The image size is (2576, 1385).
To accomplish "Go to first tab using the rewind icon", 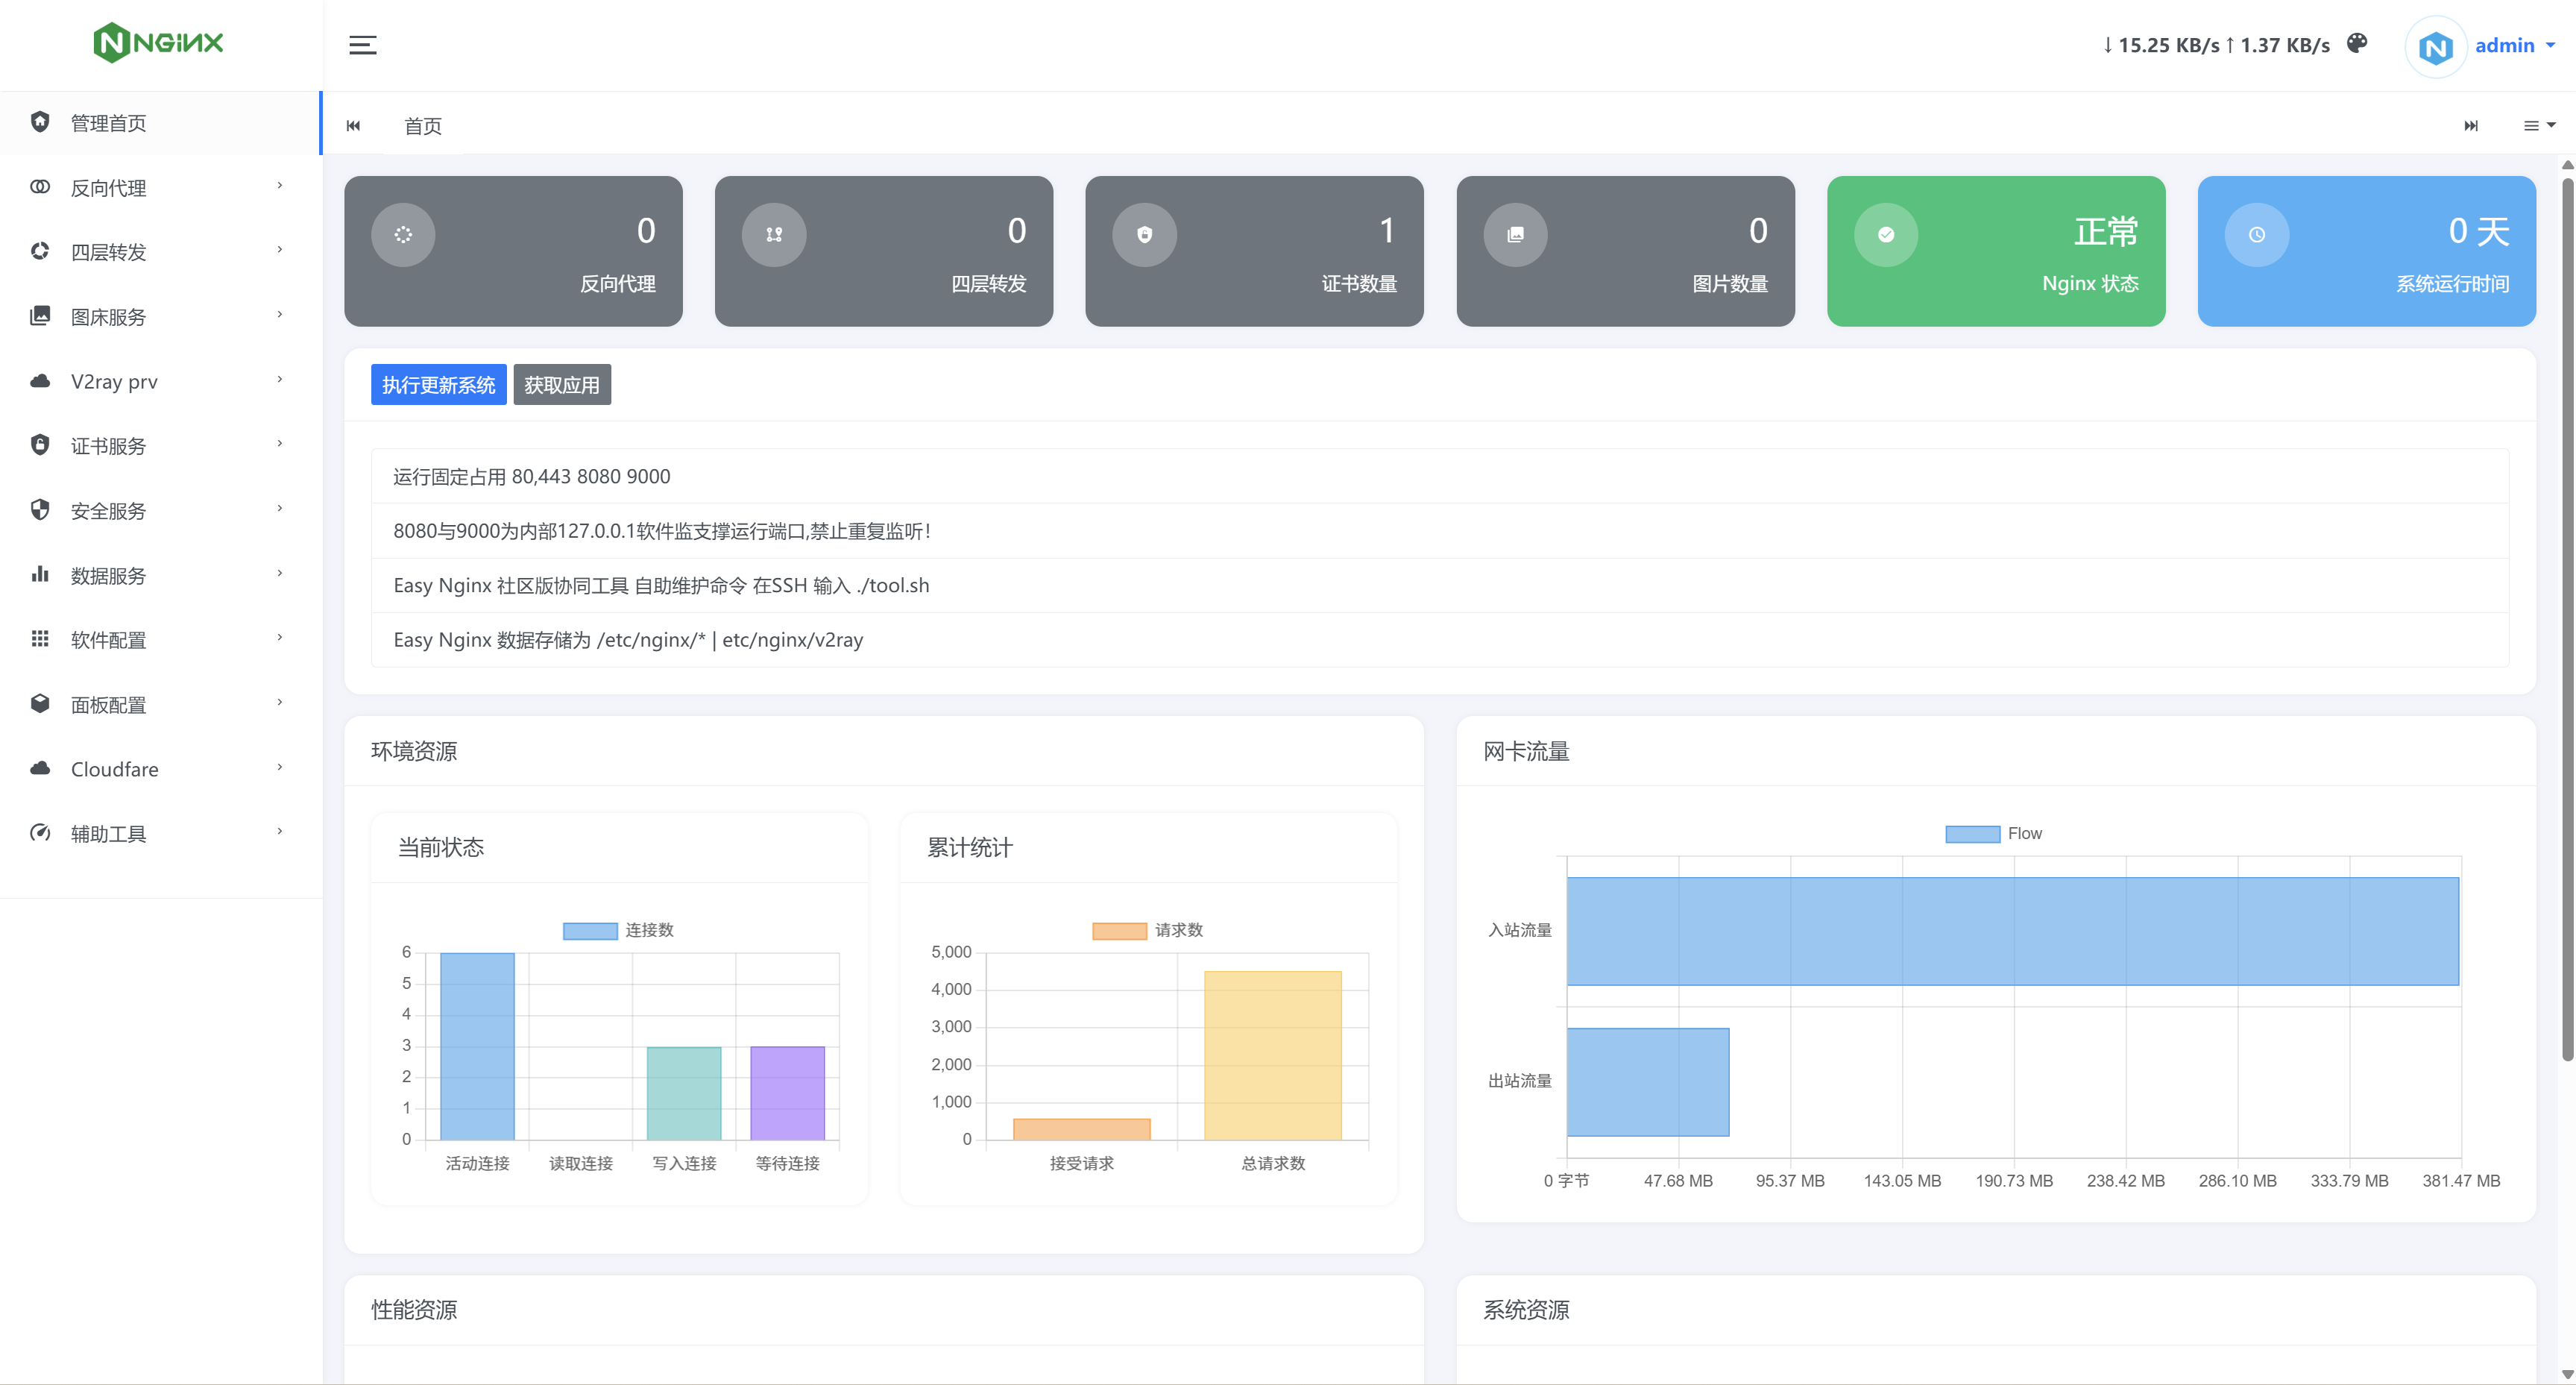I will coord(353,126).
